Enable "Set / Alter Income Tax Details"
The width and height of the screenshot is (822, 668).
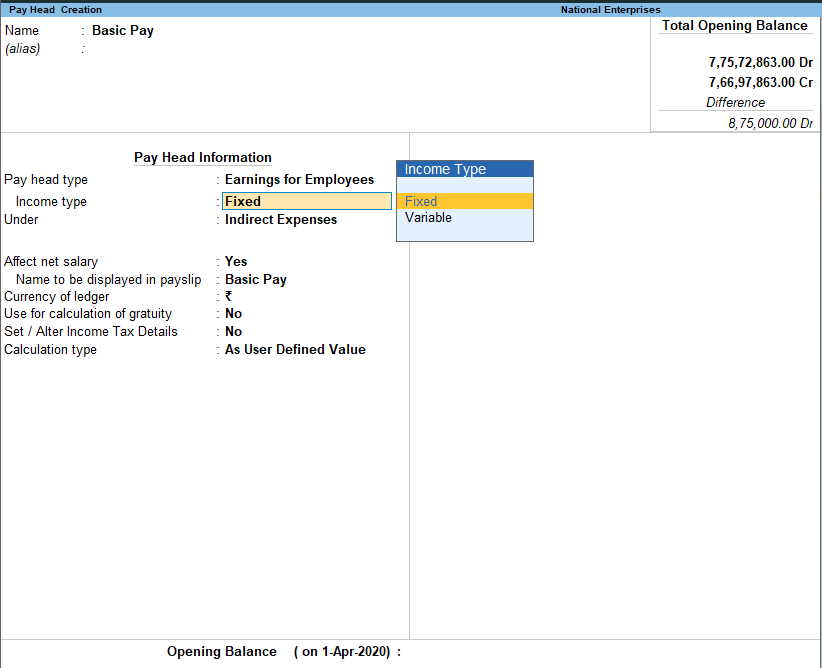(x=233, y=331)
